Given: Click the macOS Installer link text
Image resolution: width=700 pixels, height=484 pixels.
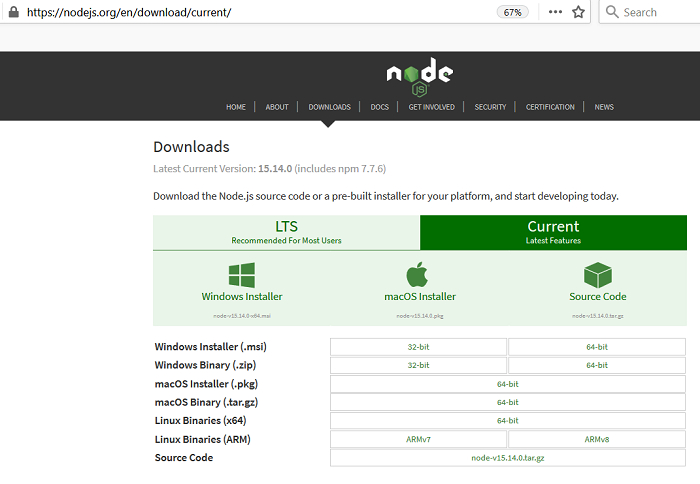Looking at the screenshot, I should pyautogui.click(x=420, y=296).
